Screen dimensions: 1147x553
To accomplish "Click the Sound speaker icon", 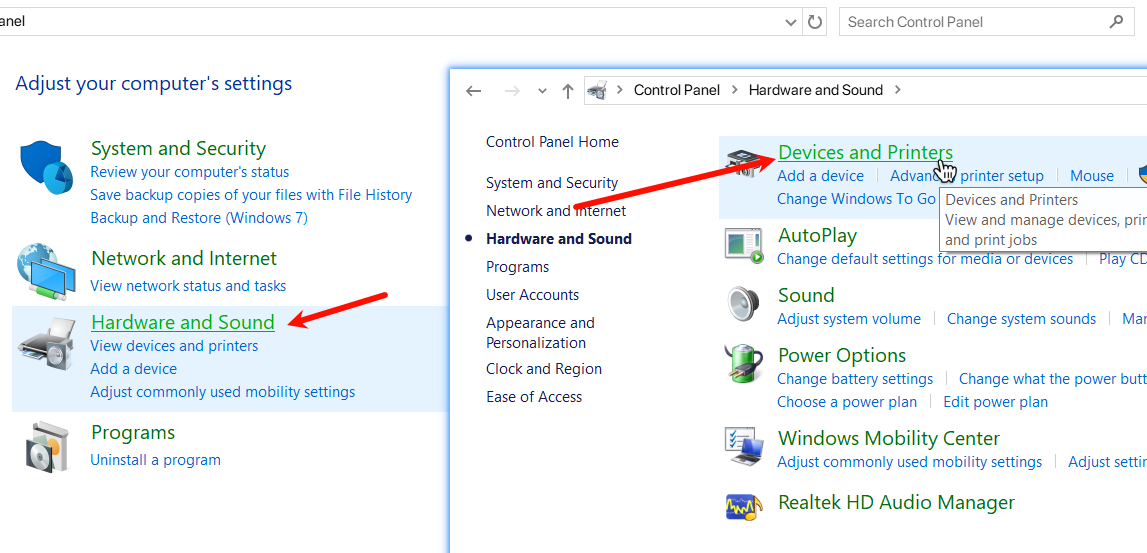I will coord(744,304).
